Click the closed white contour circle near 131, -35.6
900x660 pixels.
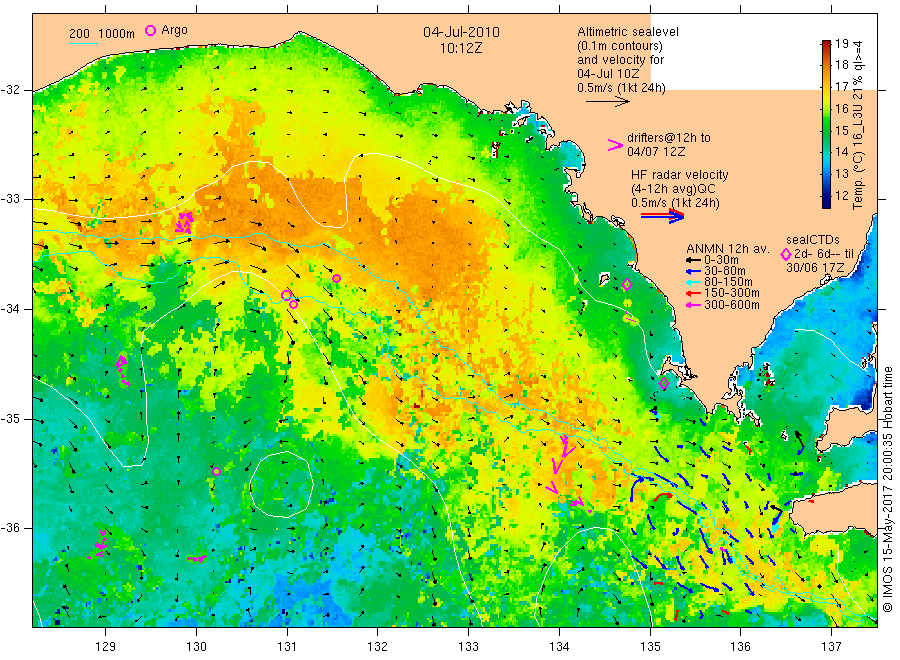282,484
